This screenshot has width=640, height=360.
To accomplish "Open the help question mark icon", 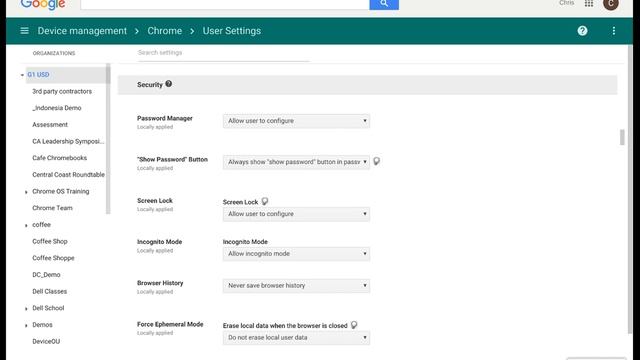I will [582, 31].
